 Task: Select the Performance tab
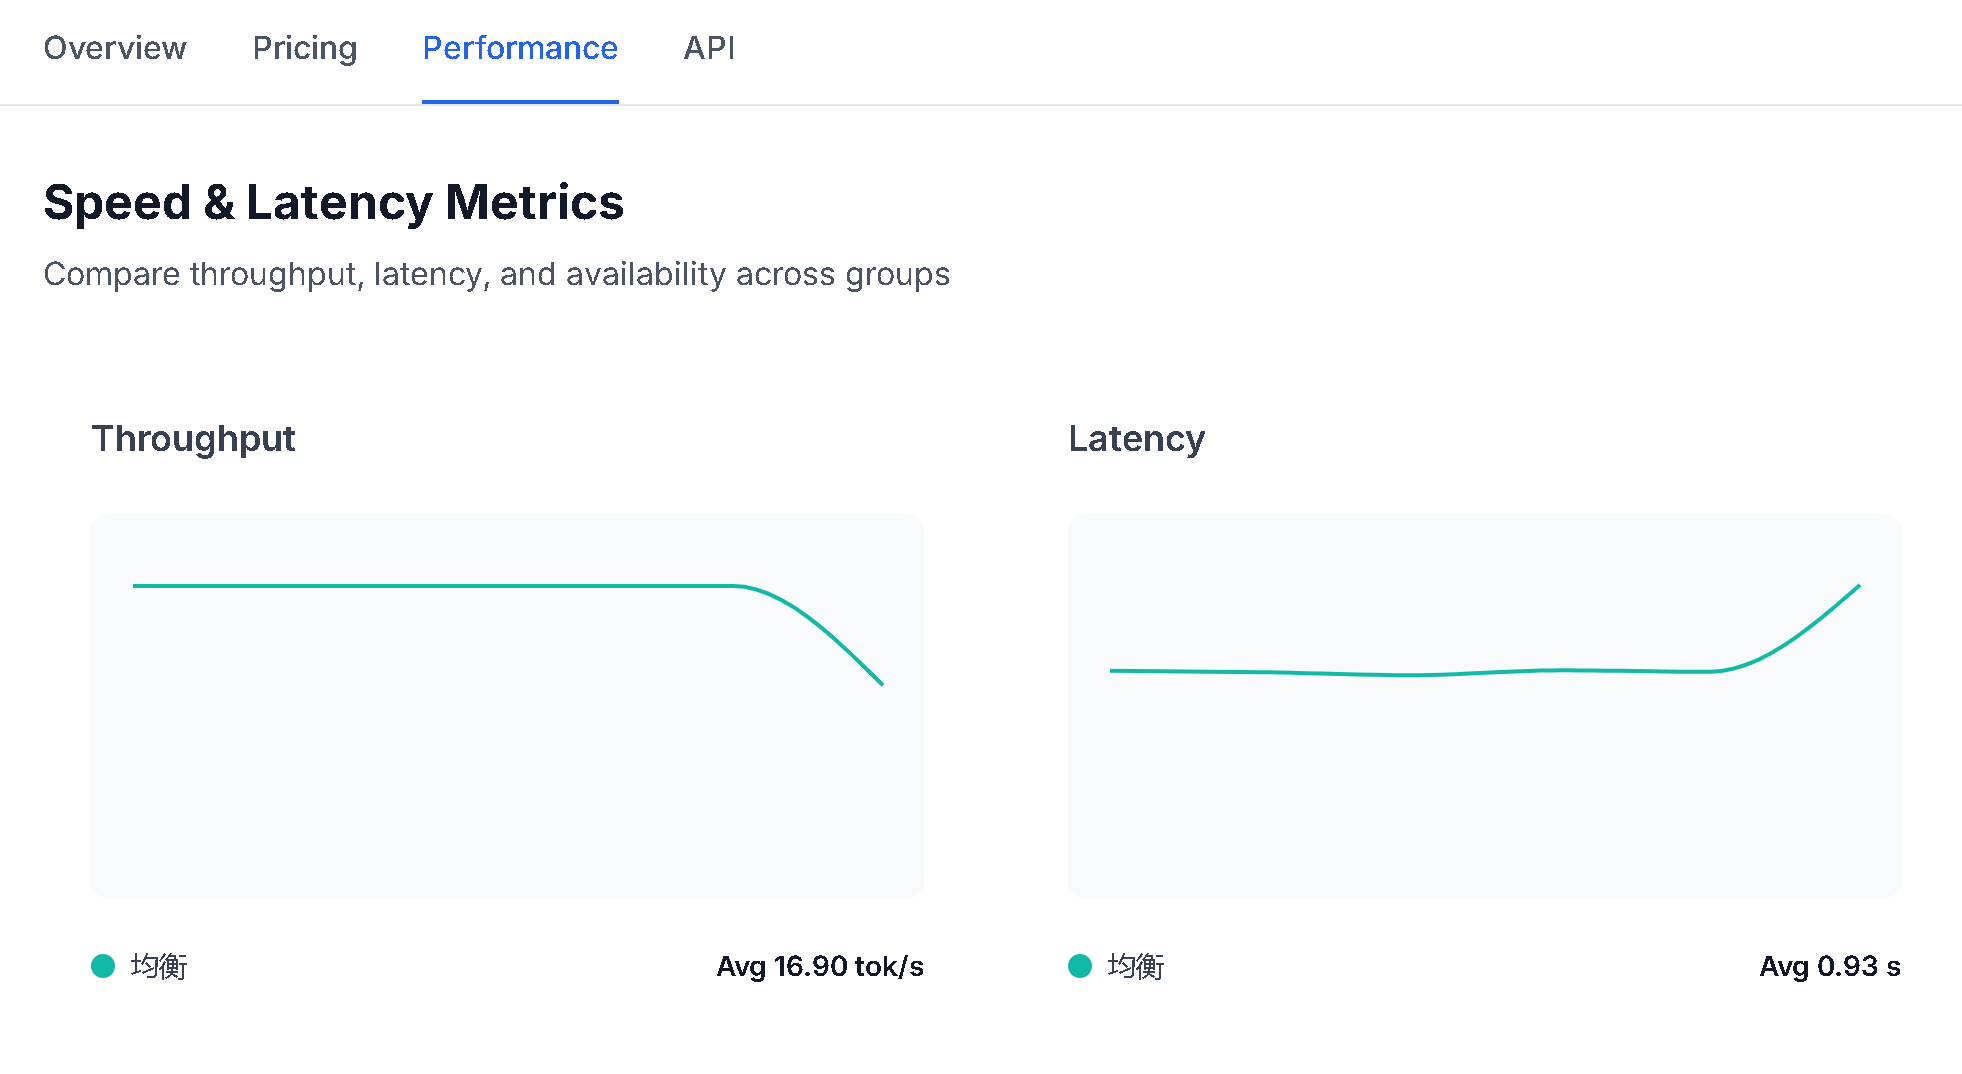click(x=520, y=48)
